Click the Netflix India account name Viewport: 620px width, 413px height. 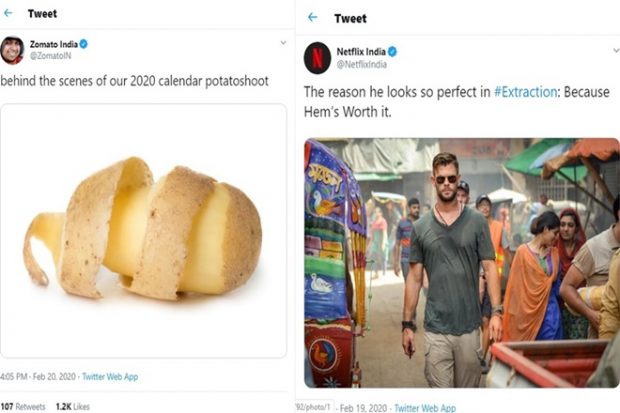(362, 51)
